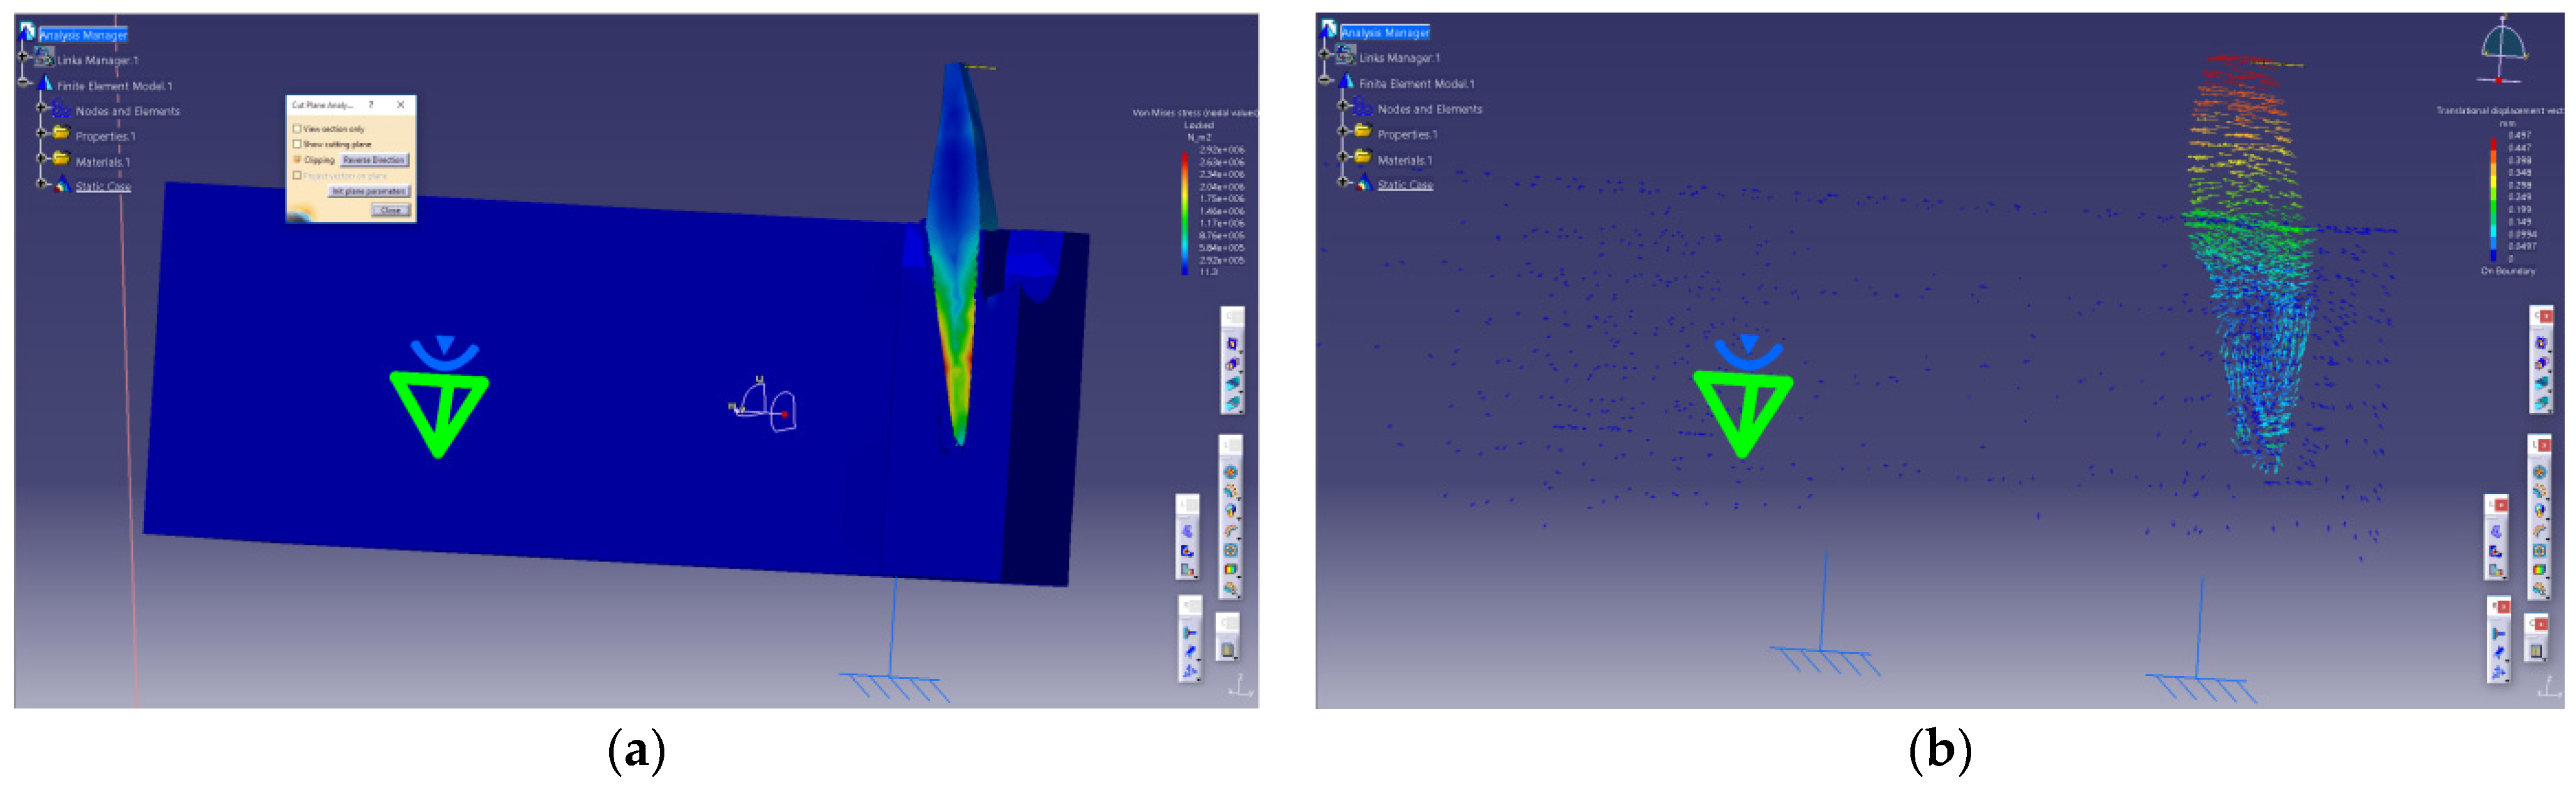The width and height of the screenshot is (2576, 785).
Task: Select Materials.1 folder in left tree
Action: tap(102, 162)
